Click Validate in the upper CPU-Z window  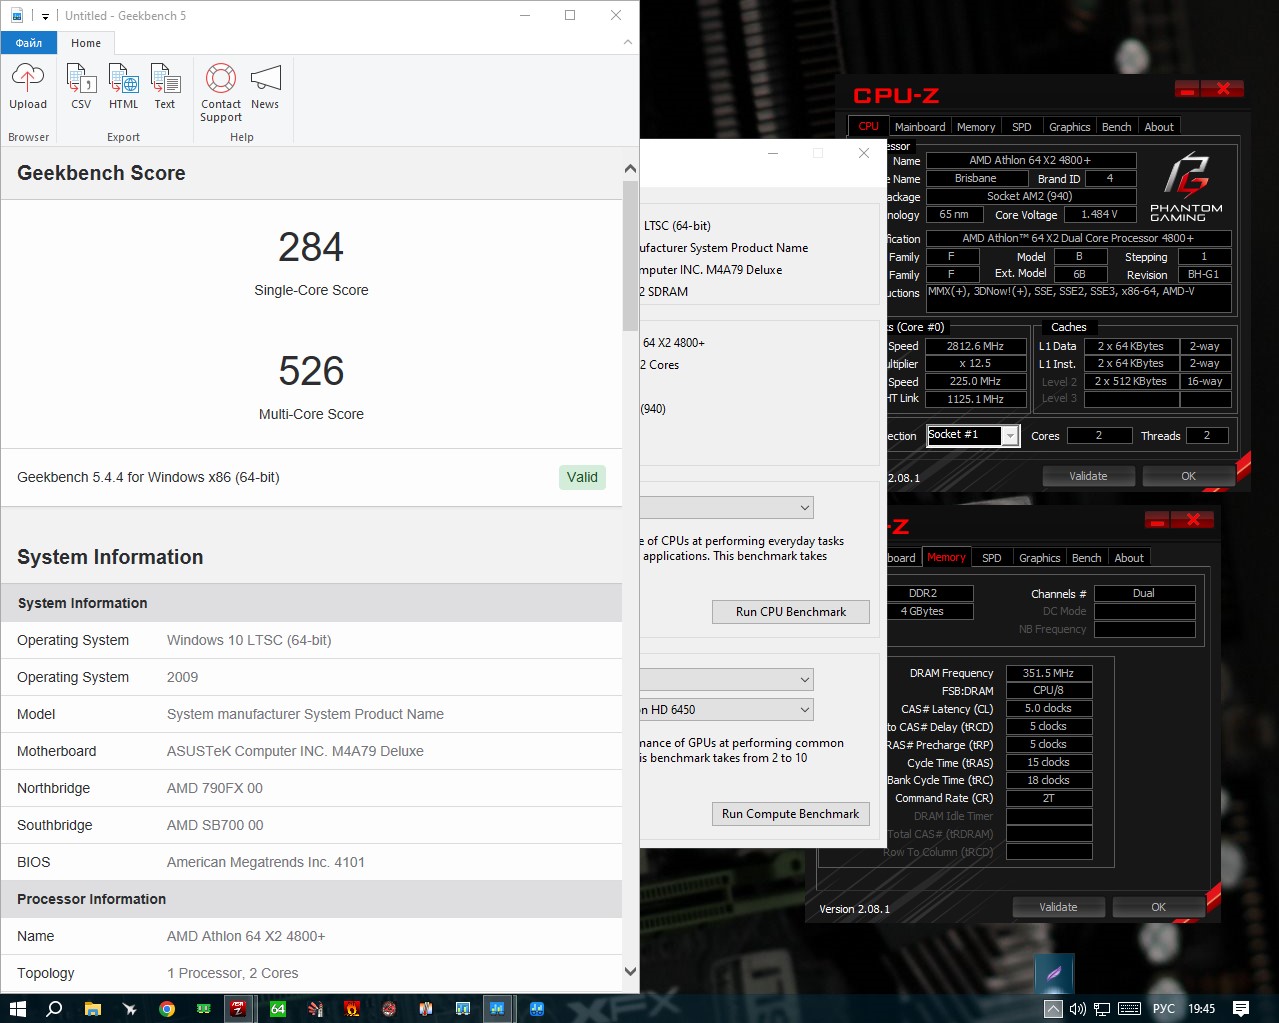(1088, 476)
